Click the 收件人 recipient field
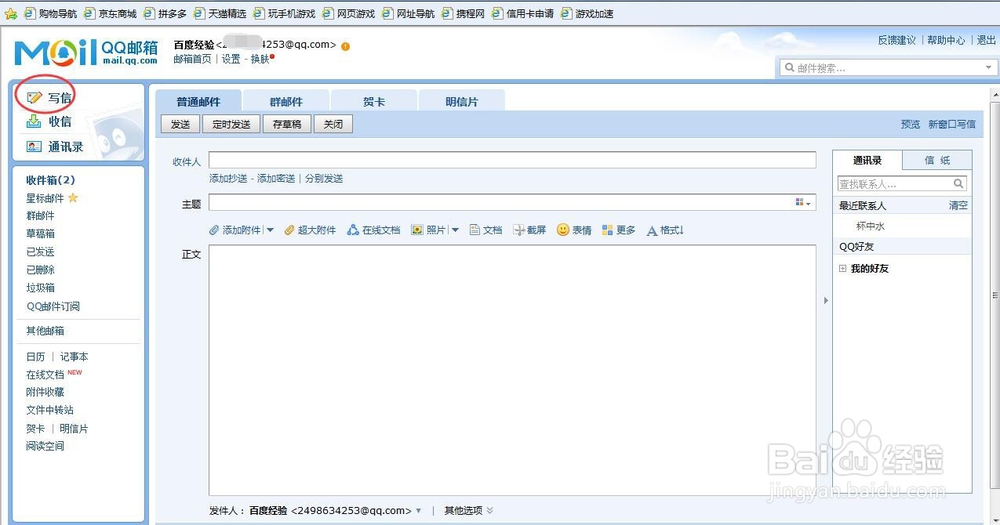Image resolution: width=1000 pixels, height=525 pixels. pos(512,159)
